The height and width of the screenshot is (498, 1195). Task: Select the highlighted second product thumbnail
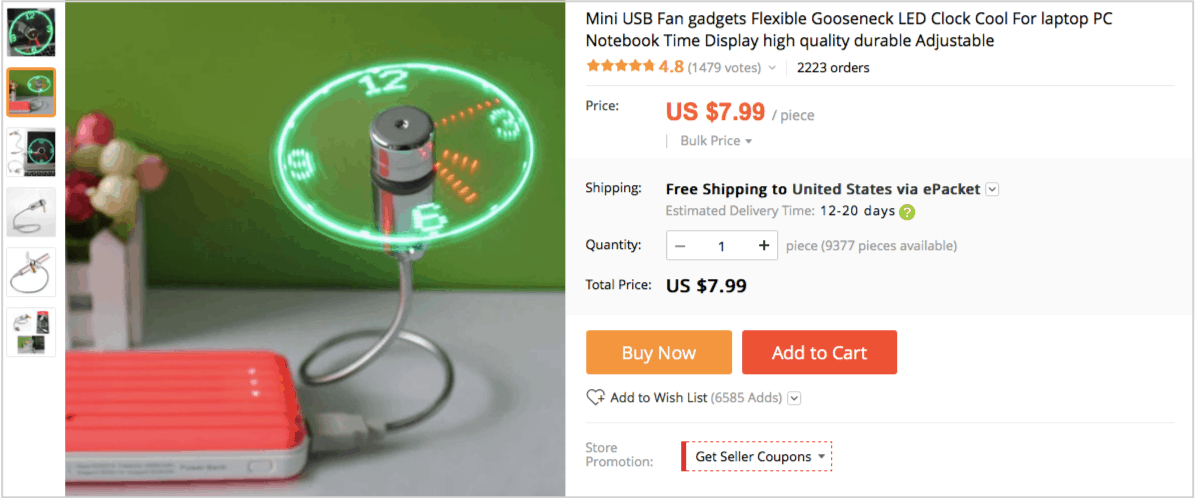31,92
